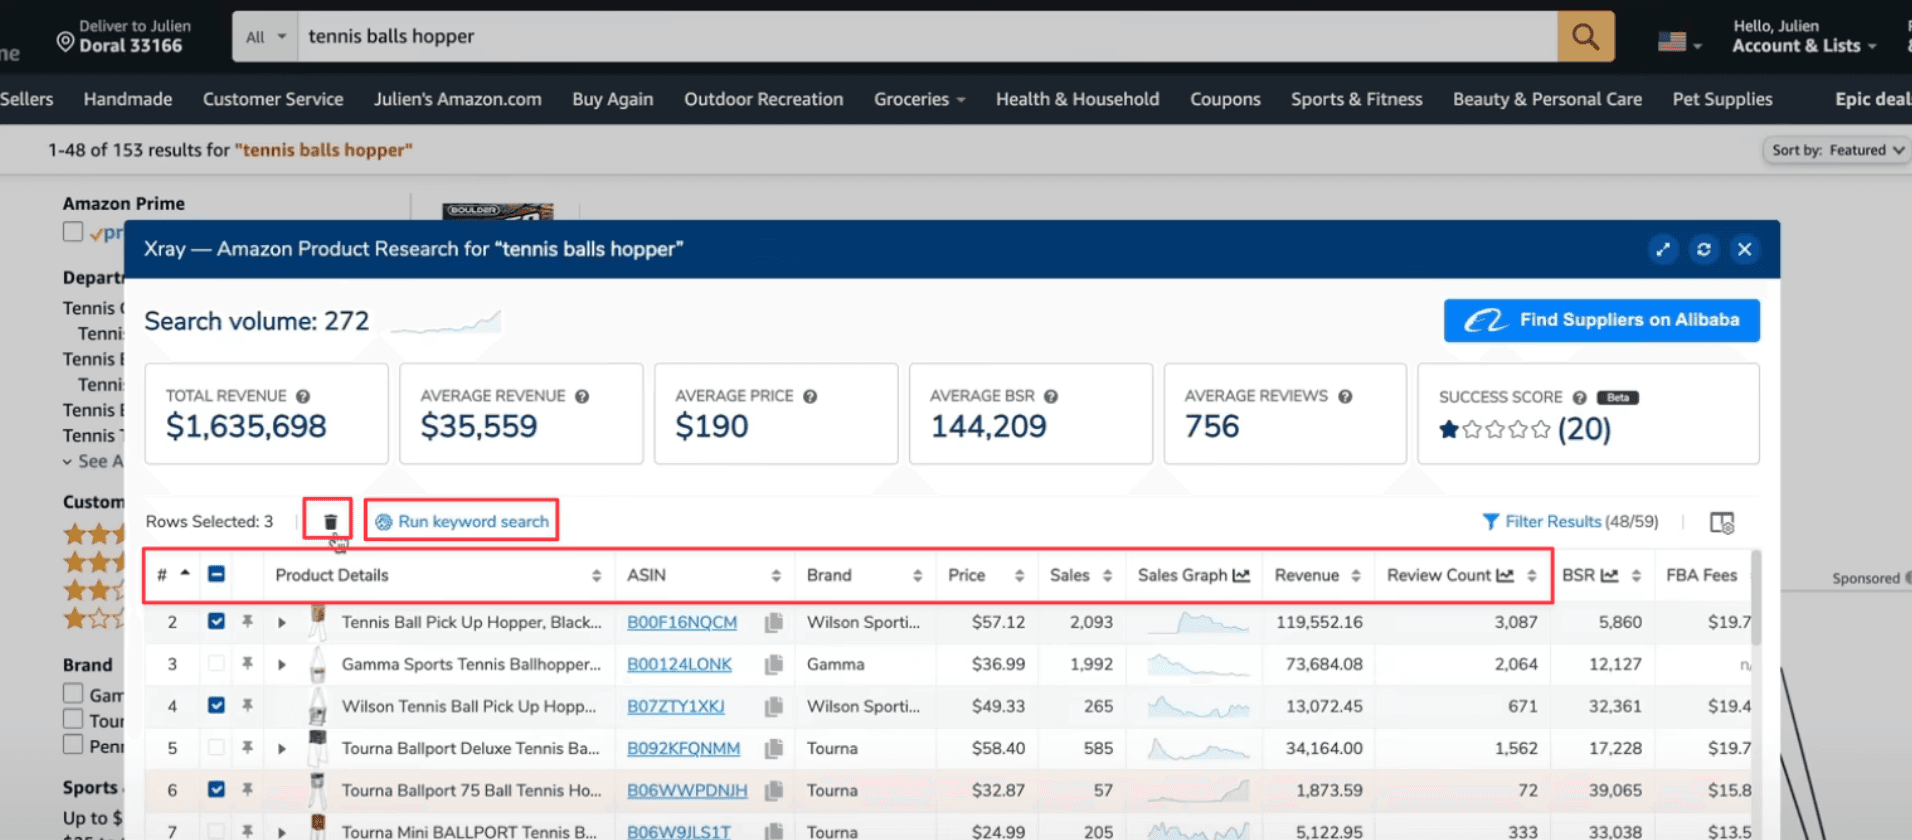Copy ASIN B06WWPDNJH with copy icon
Screen dimensions: 1912x840
(x=773, y=791)
